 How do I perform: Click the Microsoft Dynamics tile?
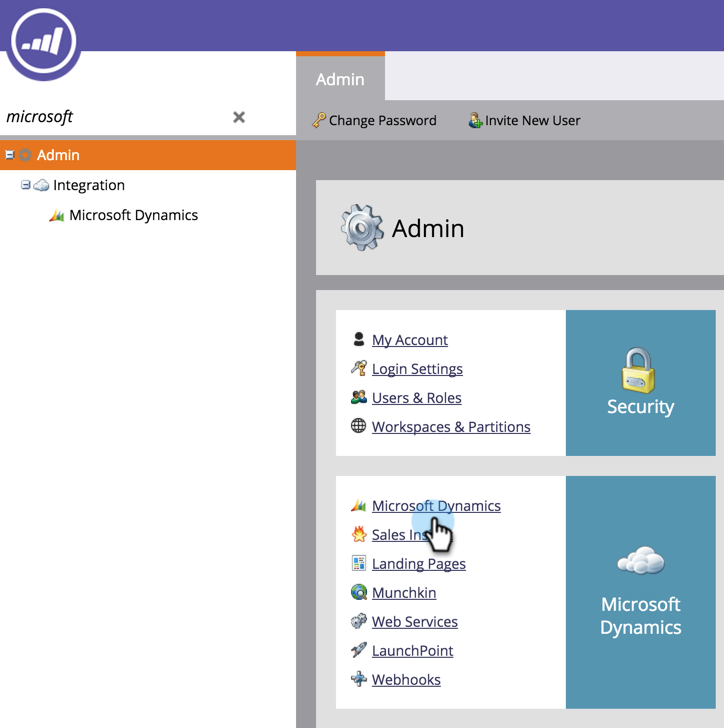(x=640, y=592)
